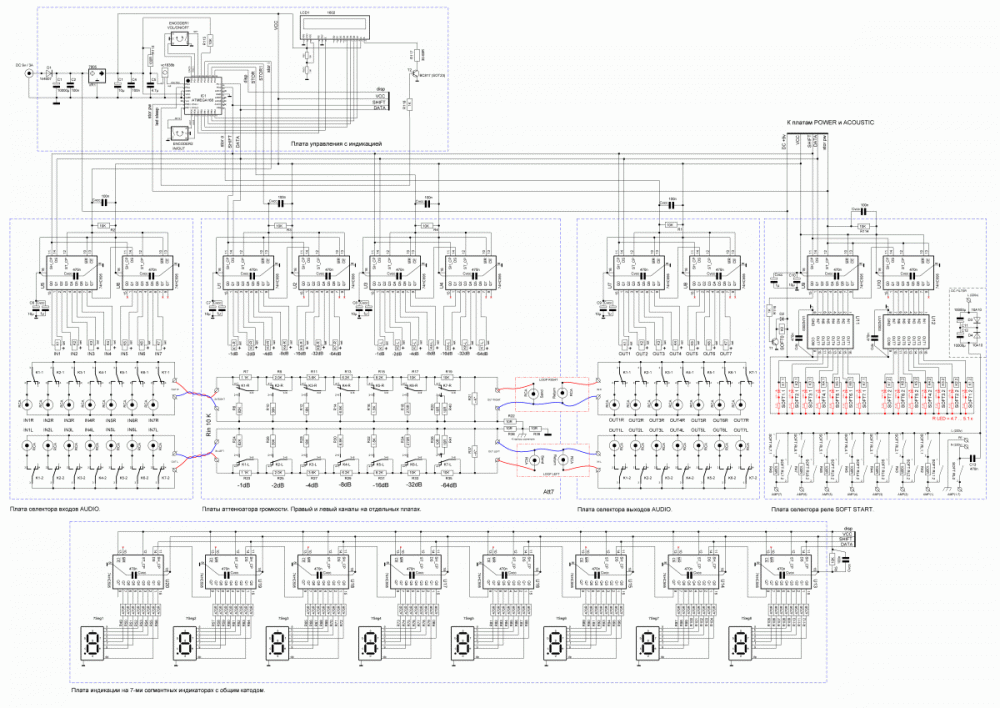
Task: Select the 'К платам POWER и ACOUSTIC' text
Action: click(x=830, y=122)
